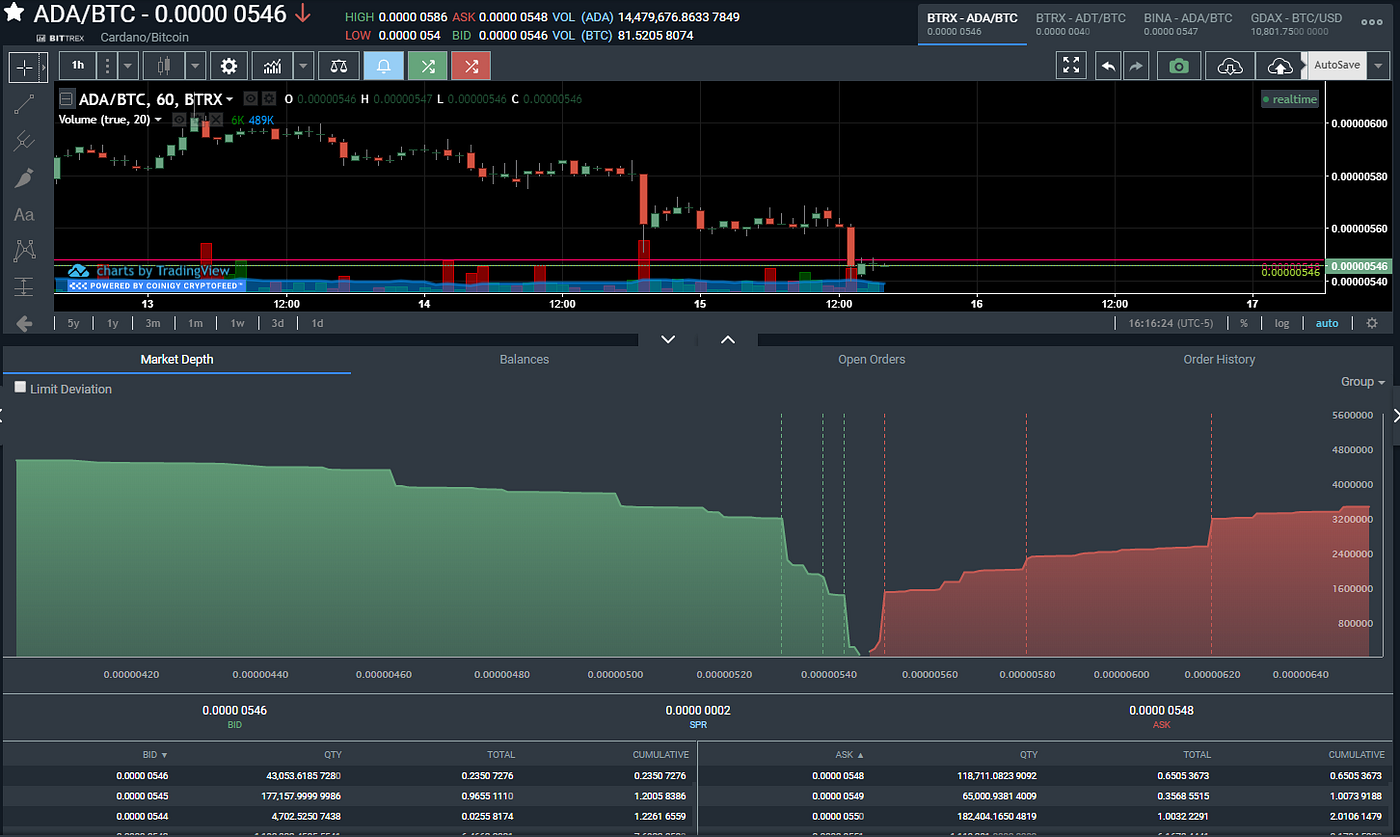
Task: Select the brush drawing tool
Action: 24,178
